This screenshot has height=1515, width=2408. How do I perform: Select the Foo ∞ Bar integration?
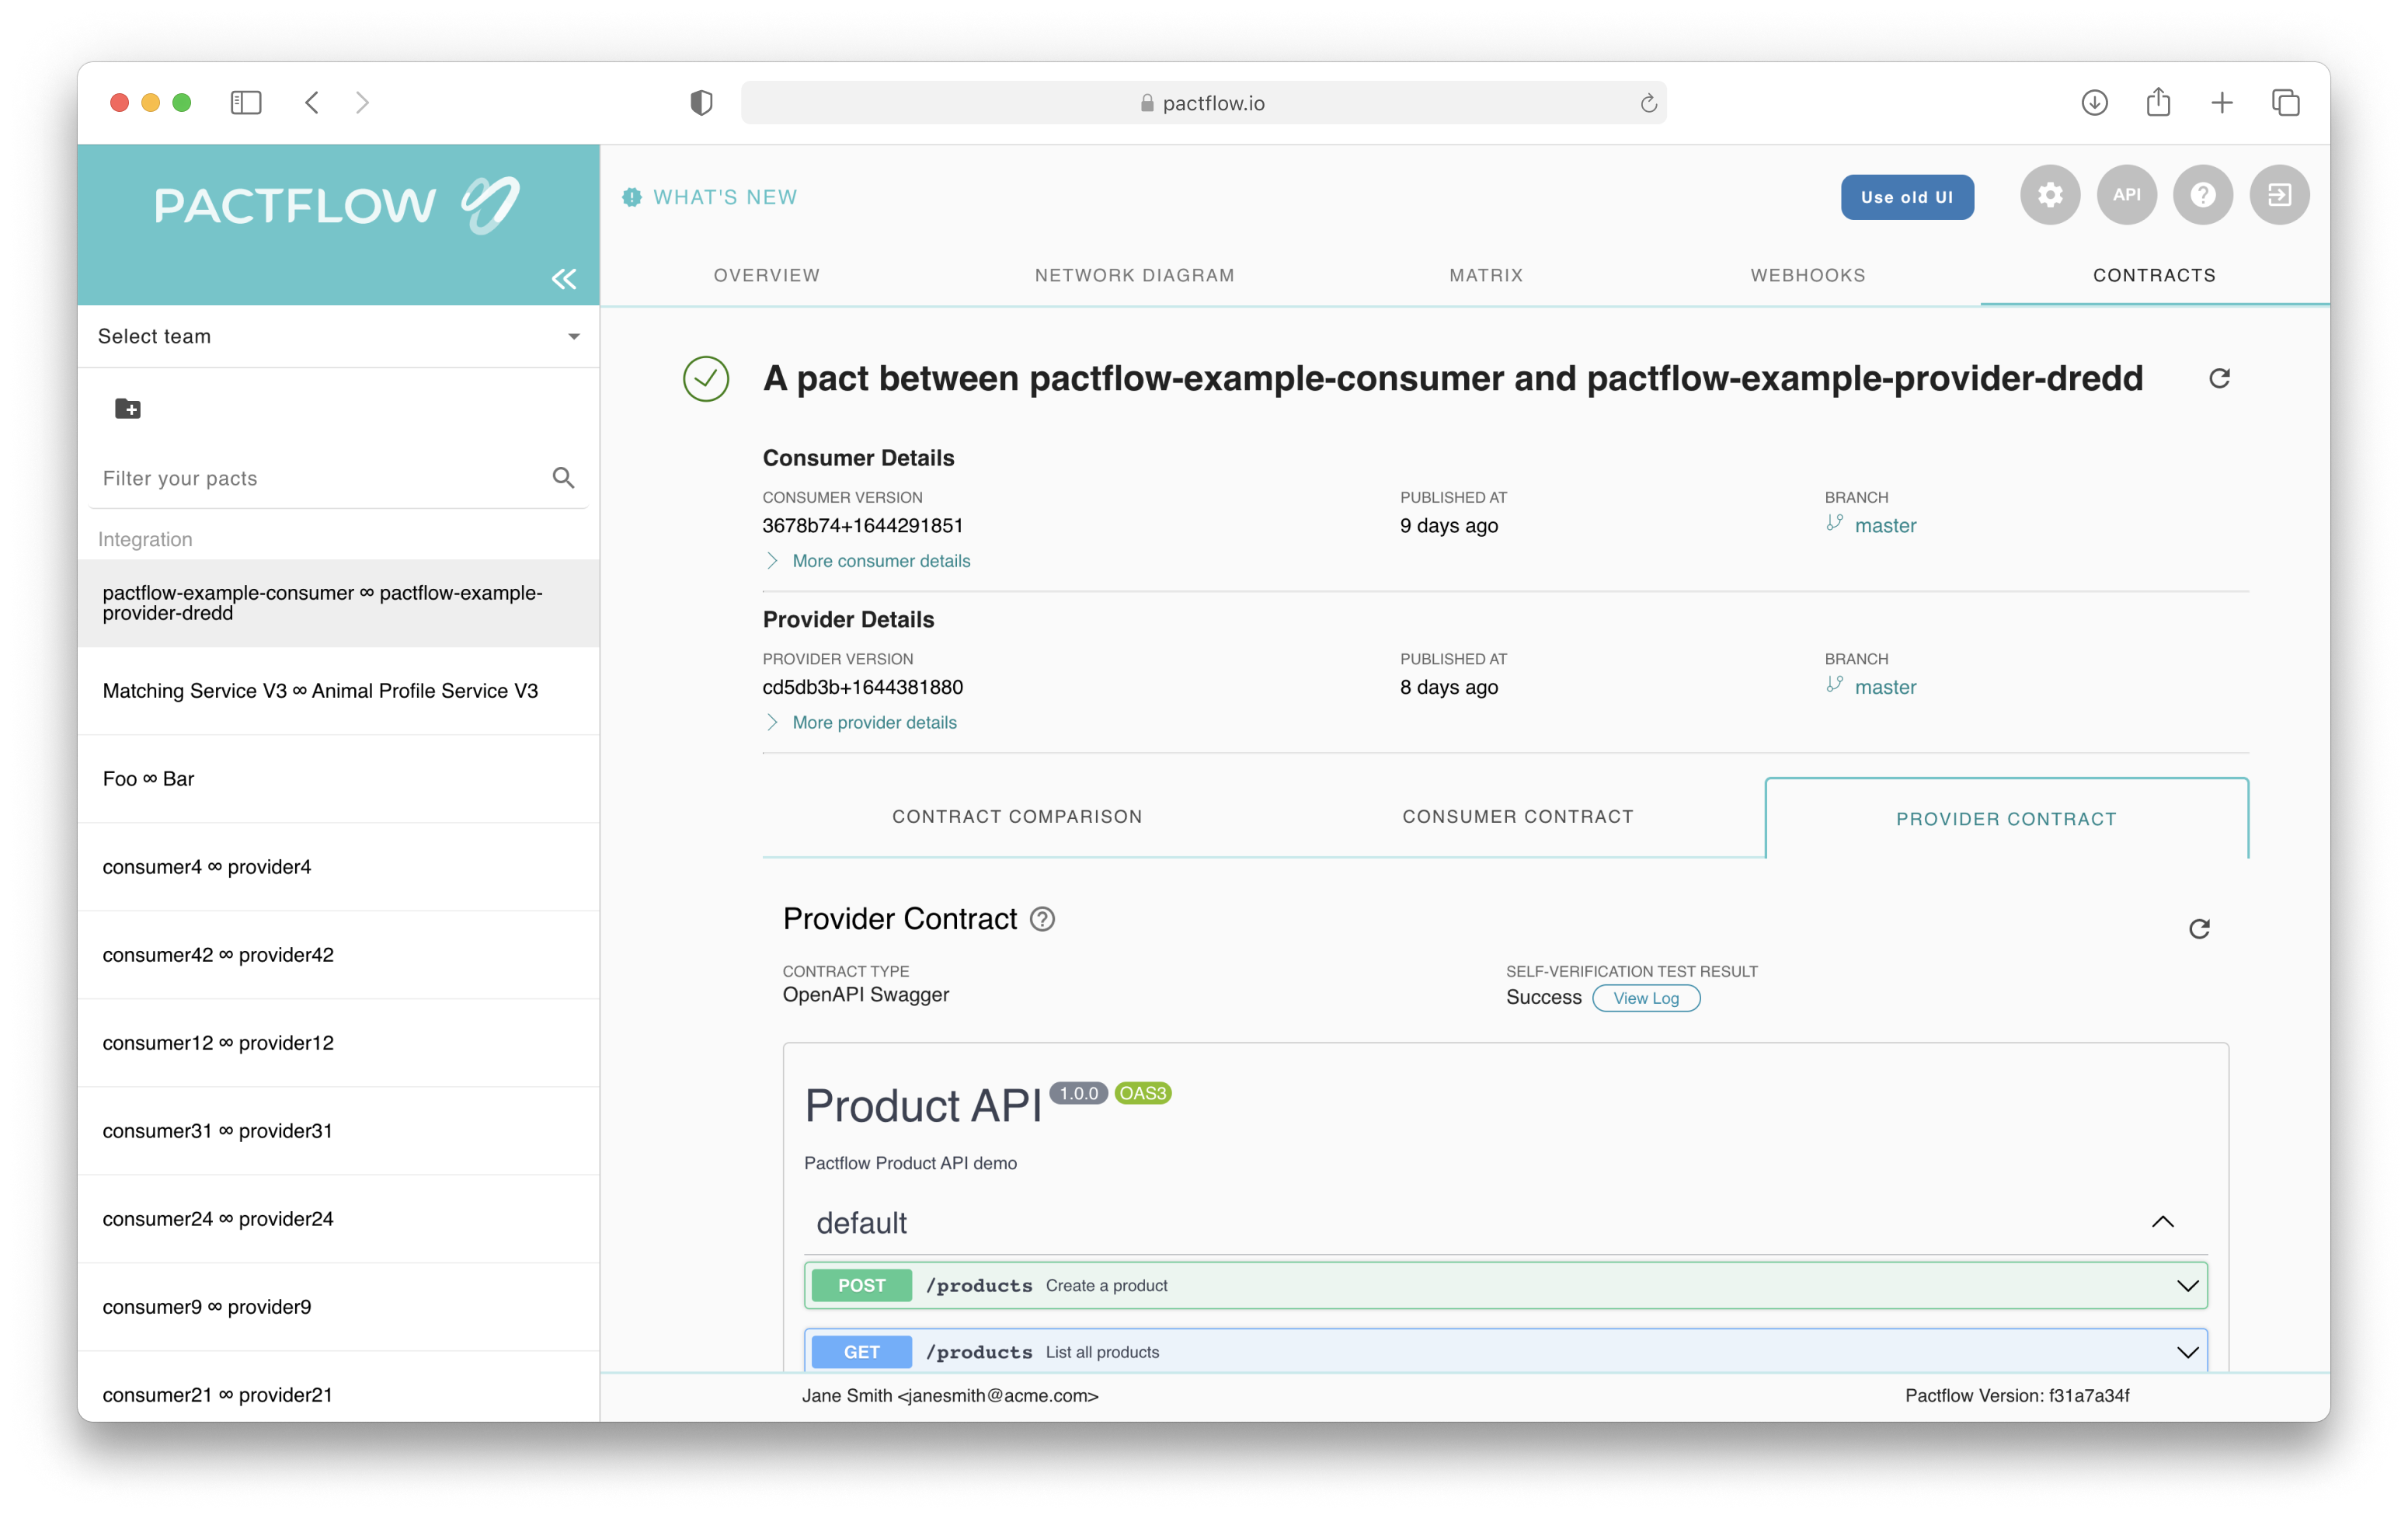[x=148, y=778]
